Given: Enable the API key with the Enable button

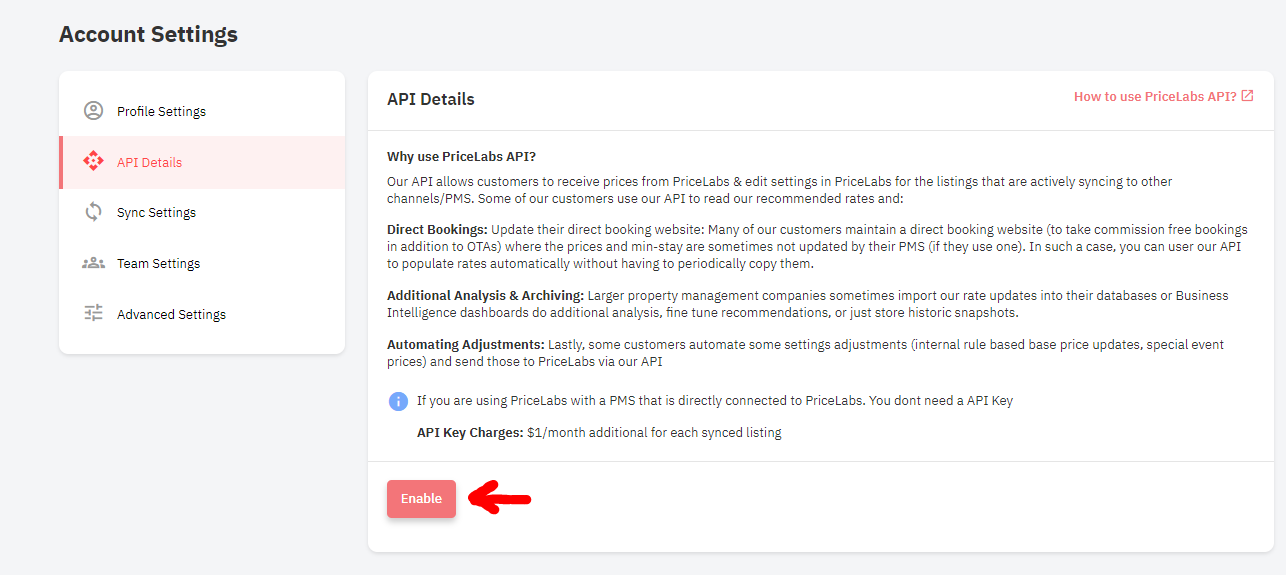Looking at the screenshot, I should tap(421, 499).
